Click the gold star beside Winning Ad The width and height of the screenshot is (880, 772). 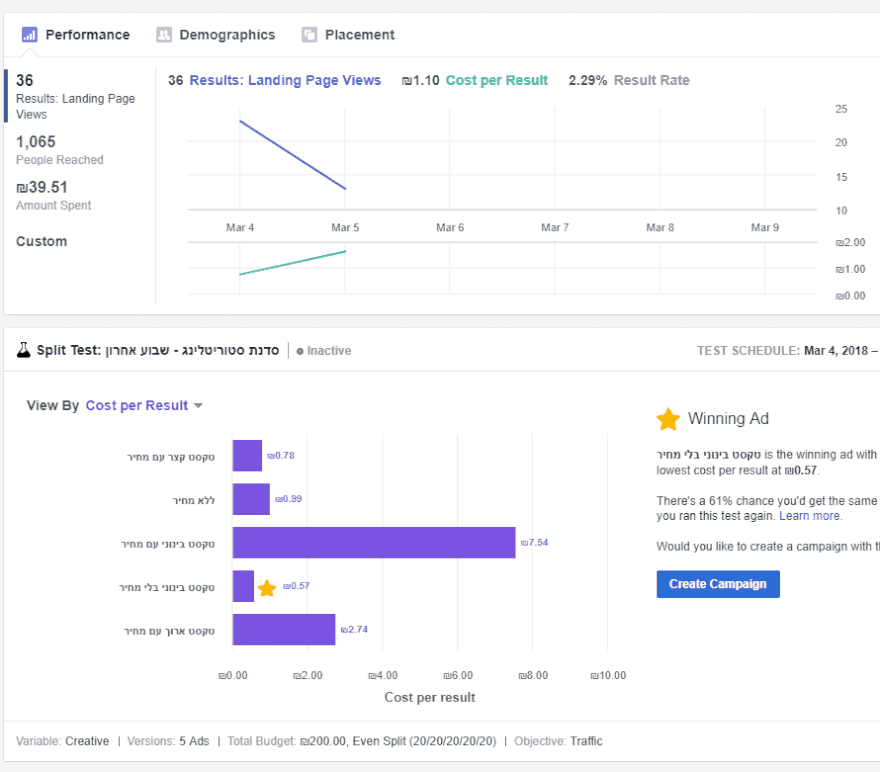click(668, 419)
